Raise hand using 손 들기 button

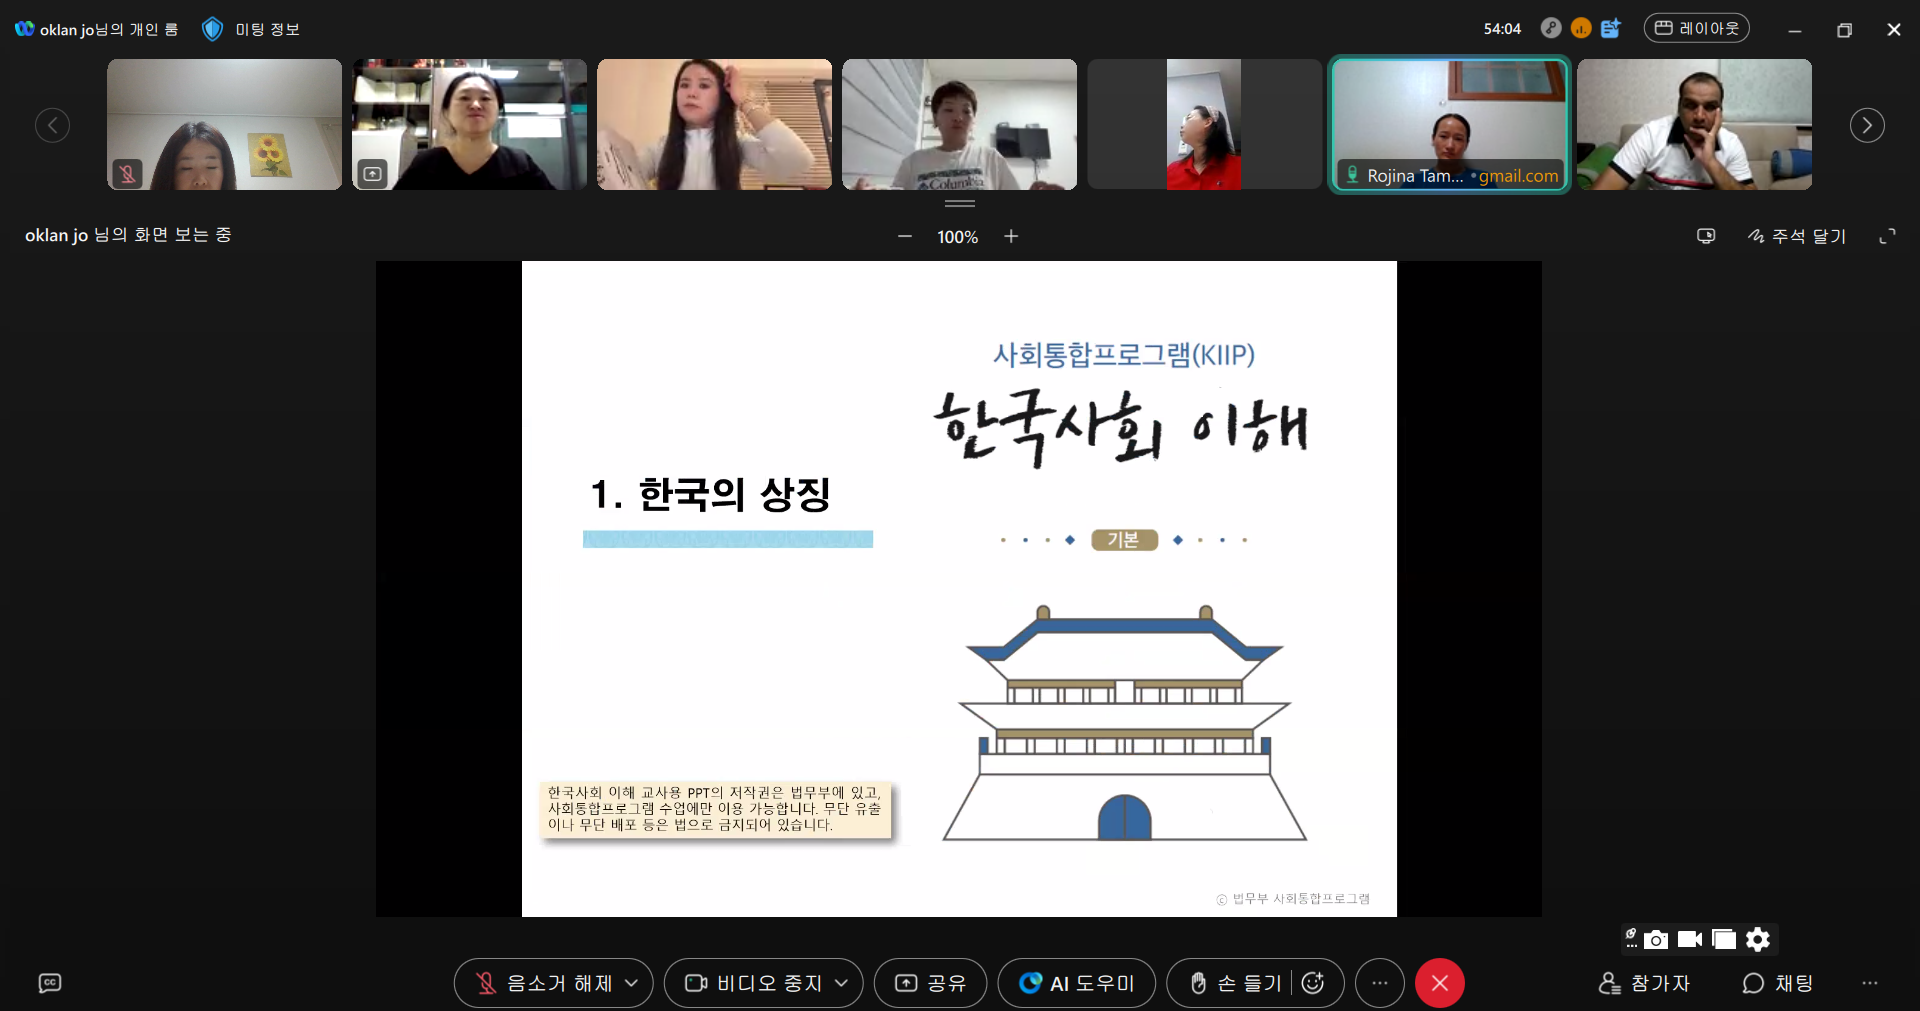point(1235,983)
